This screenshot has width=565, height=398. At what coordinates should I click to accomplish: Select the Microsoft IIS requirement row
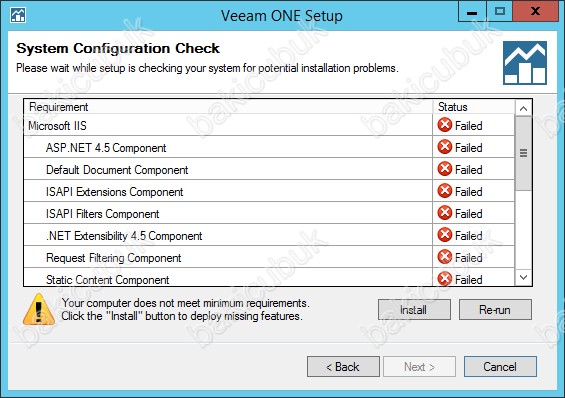(x=269, y=125)
